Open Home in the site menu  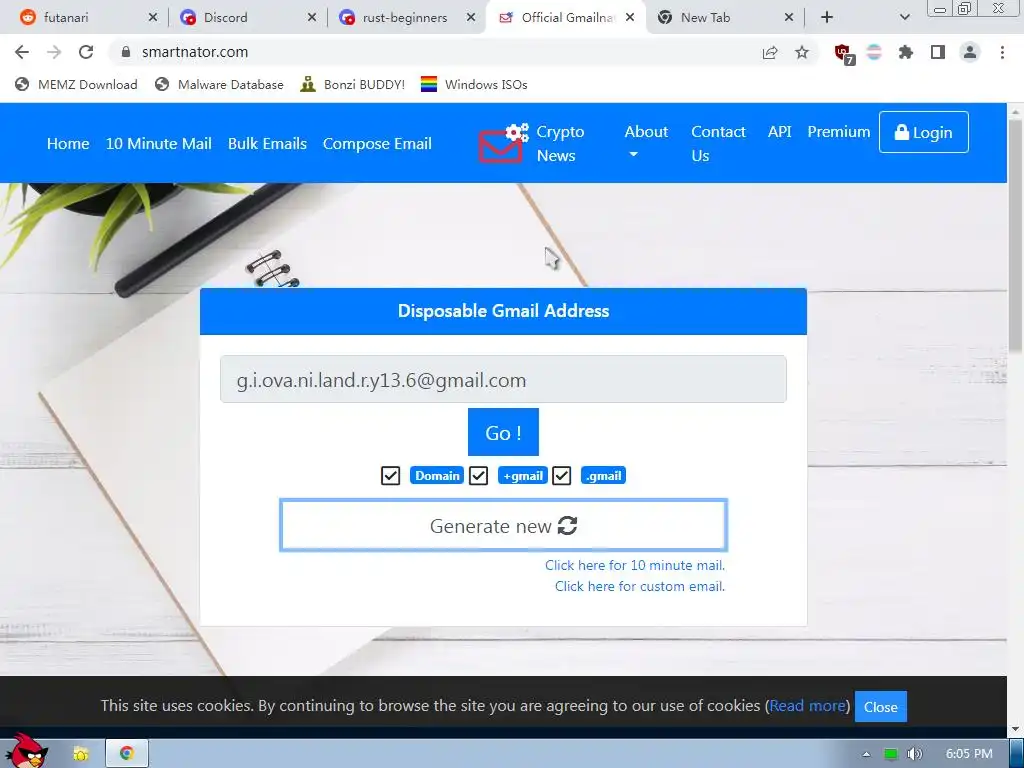pyautogui.click(x=68, y=144)
